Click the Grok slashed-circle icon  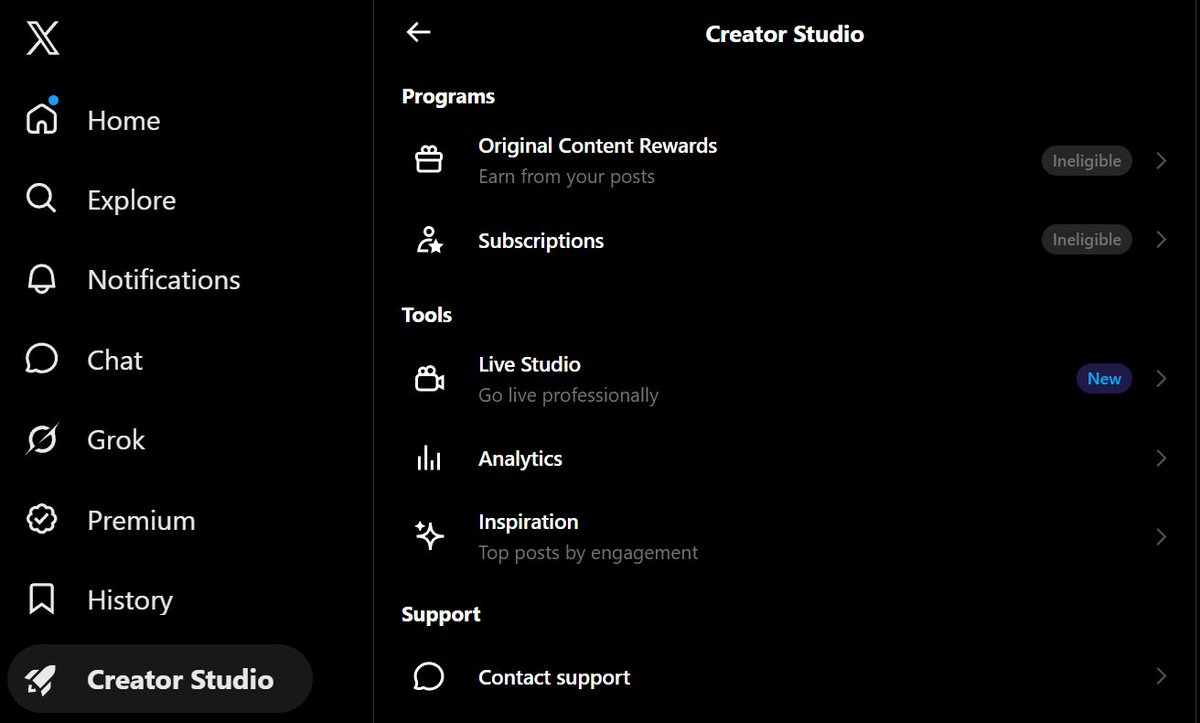[x=42, y=439]
